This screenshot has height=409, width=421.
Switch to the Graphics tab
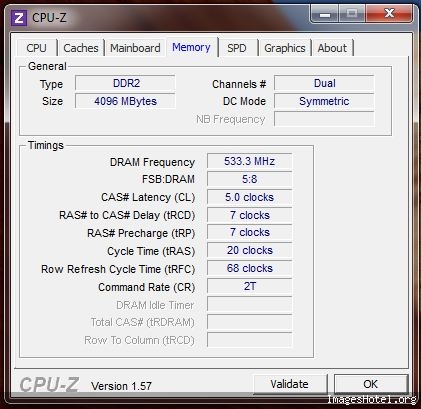click(285, 48)
